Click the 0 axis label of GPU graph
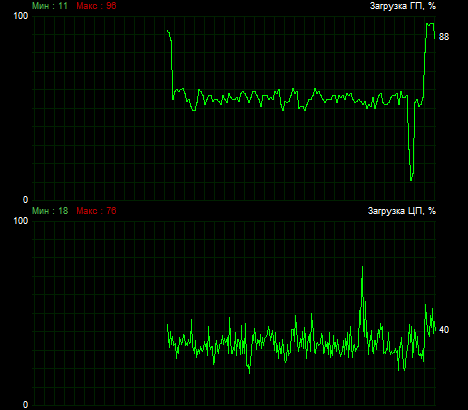Viewport: 468px width, 410px height. click(x=25, y=200)
